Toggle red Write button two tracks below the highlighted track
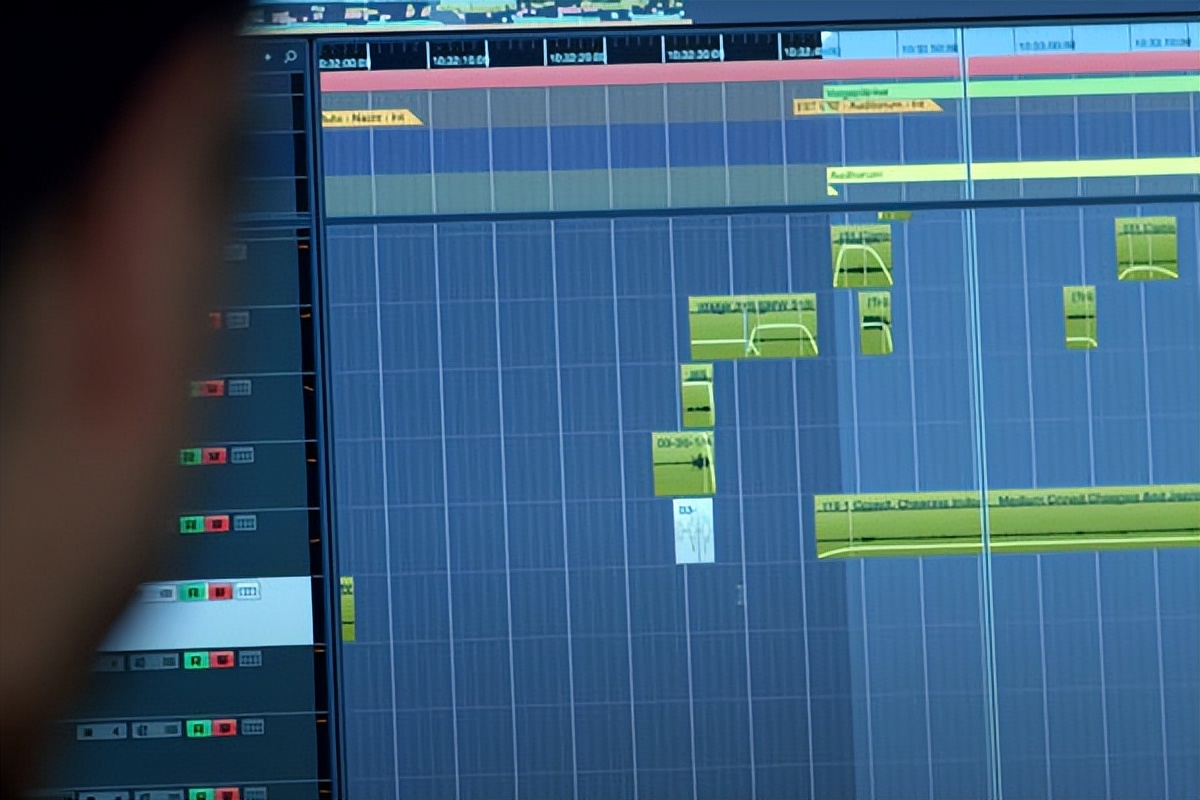This screenshot has height=800, width=1200. (224, 727)
